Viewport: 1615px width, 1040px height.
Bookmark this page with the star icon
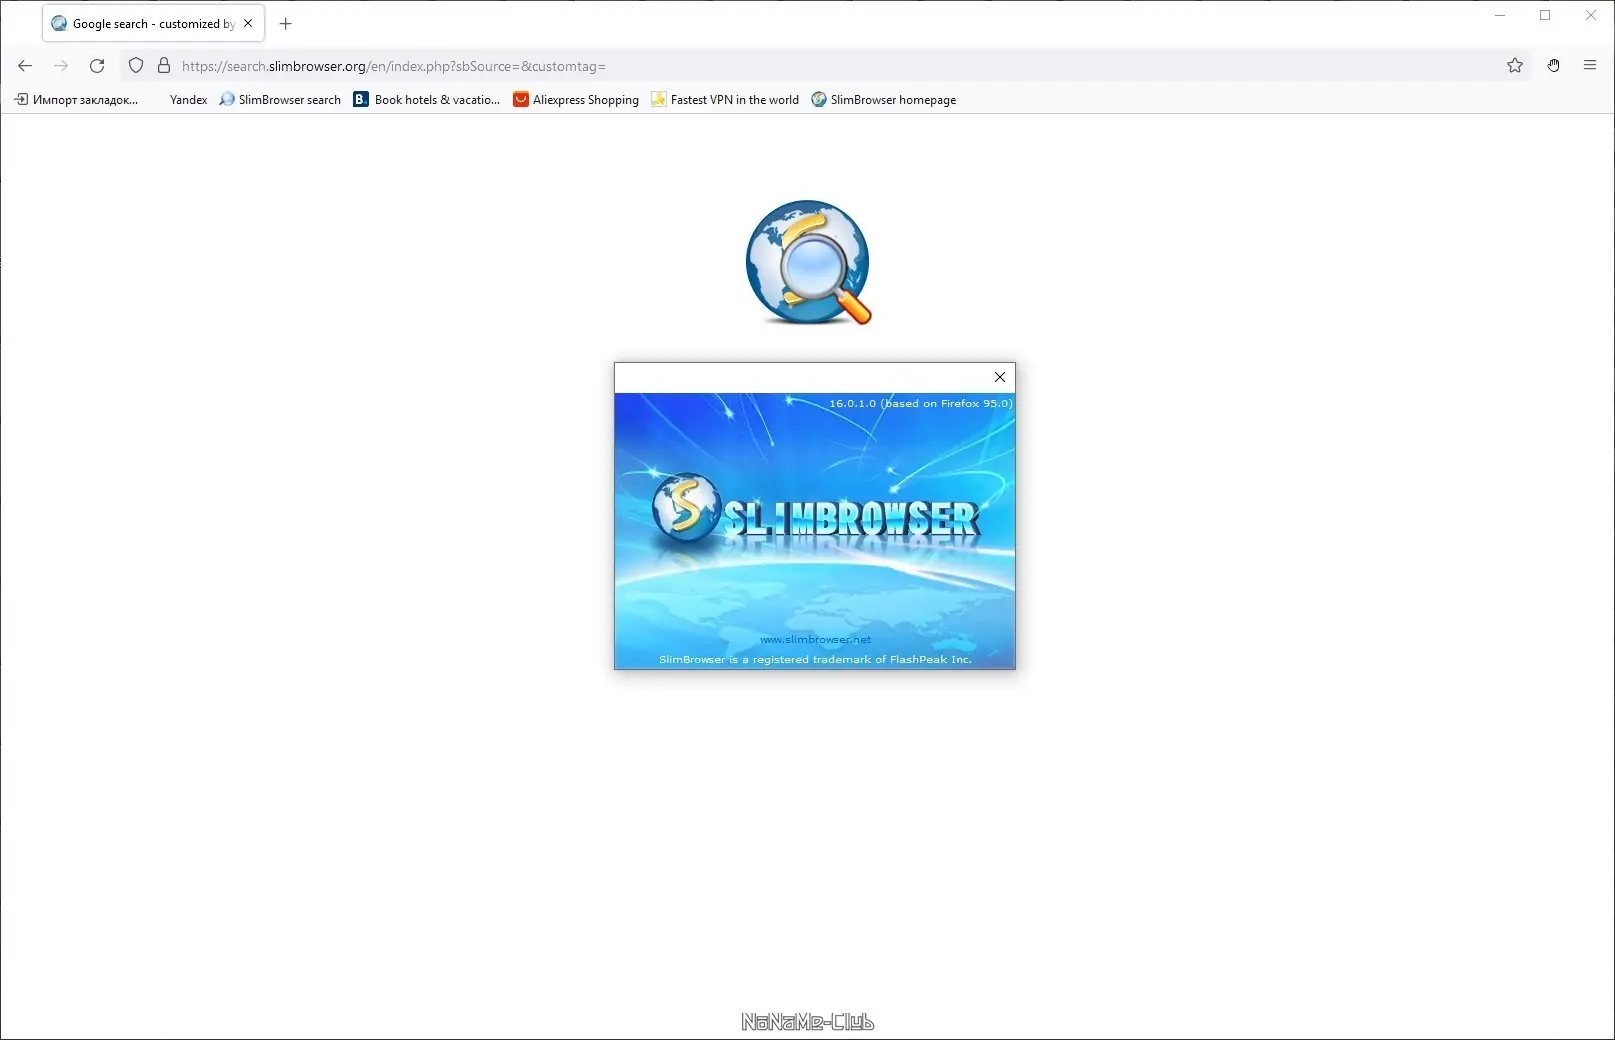(1515, 66)
